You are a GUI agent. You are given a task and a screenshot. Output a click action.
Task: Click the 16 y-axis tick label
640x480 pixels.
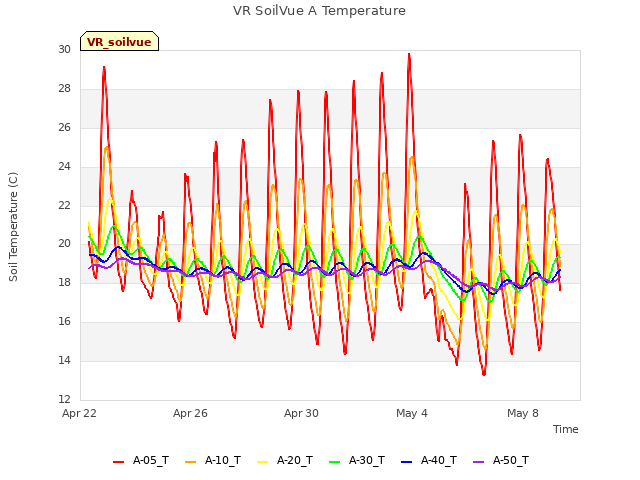(x=64, y=321)
